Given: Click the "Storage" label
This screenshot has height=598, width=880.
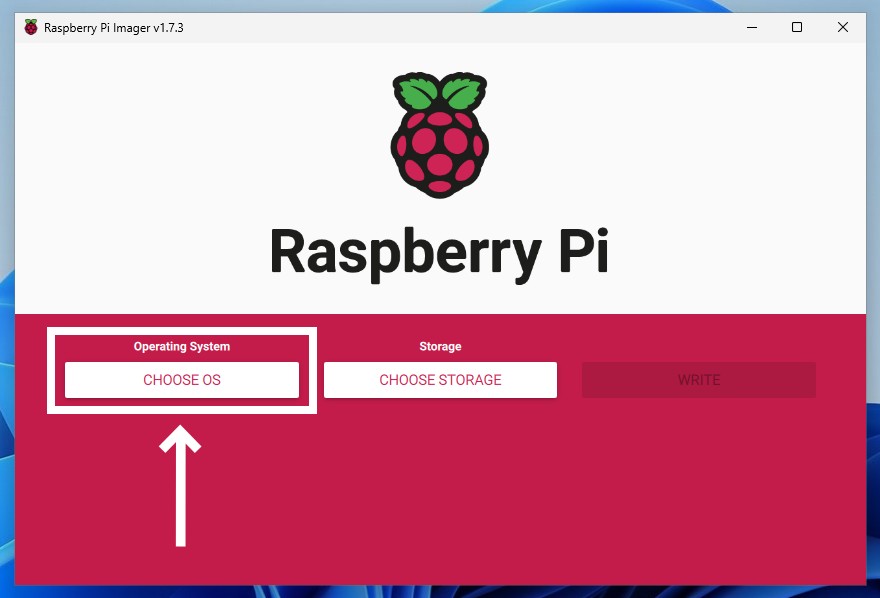Looking at the screenshot, I should 440,346.
